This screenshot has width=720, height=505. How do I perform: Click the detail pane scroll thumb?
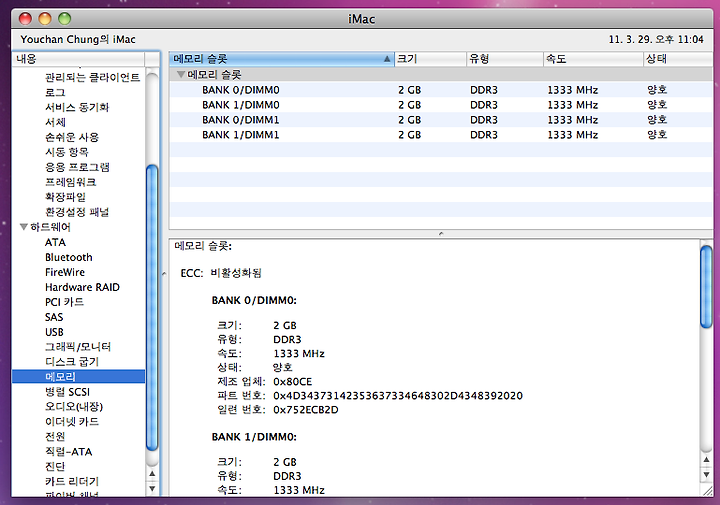coord(706,287)
